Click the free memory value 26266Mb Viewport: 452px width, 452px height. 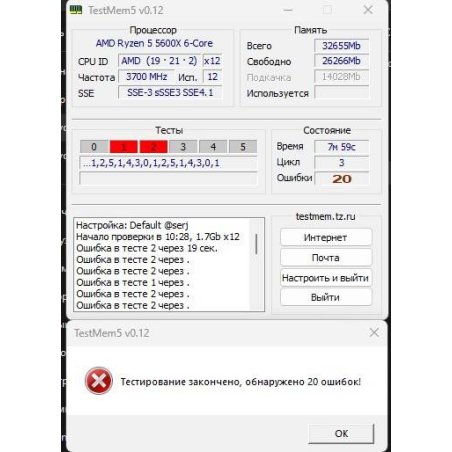pyautogui.click(x=341, y=61)
